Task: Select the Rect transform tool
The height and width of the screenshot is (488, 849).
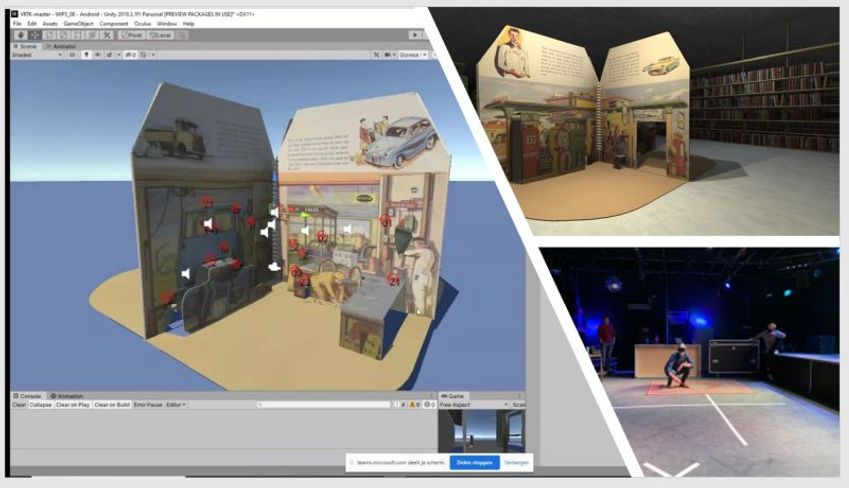Action: (78, 35)
